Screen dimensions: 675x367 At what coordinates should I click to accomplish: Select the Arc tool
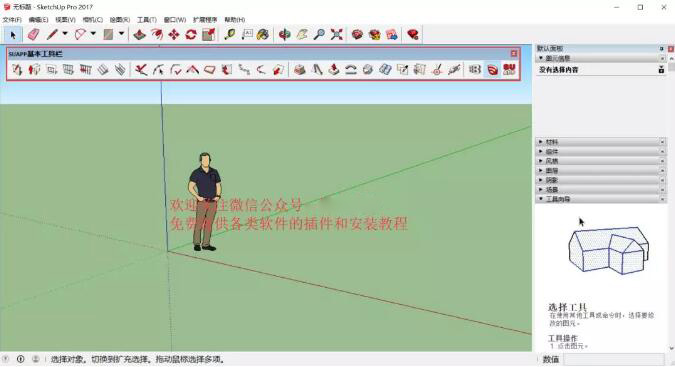coord(80,34)
